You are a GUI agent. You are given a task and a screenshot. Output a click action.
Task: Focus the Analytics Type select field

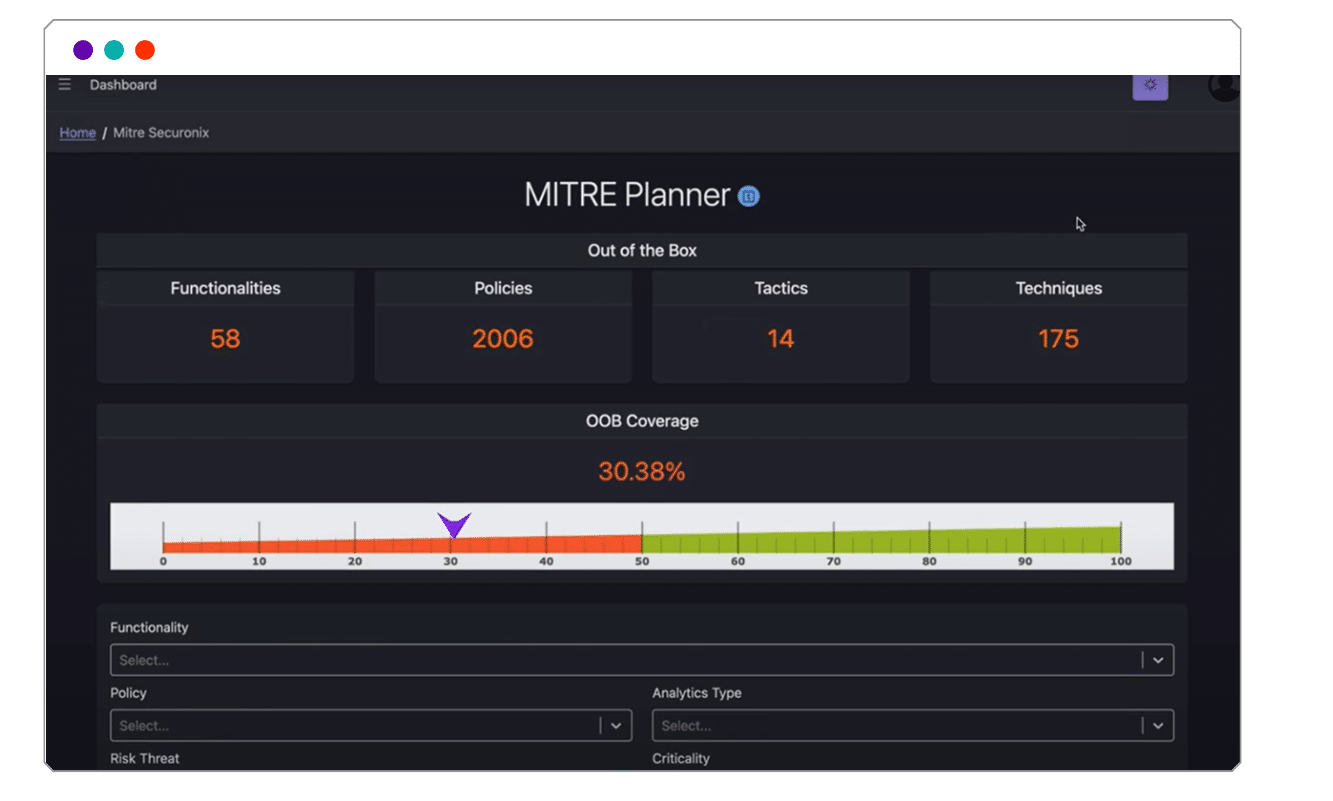[913, 726]
